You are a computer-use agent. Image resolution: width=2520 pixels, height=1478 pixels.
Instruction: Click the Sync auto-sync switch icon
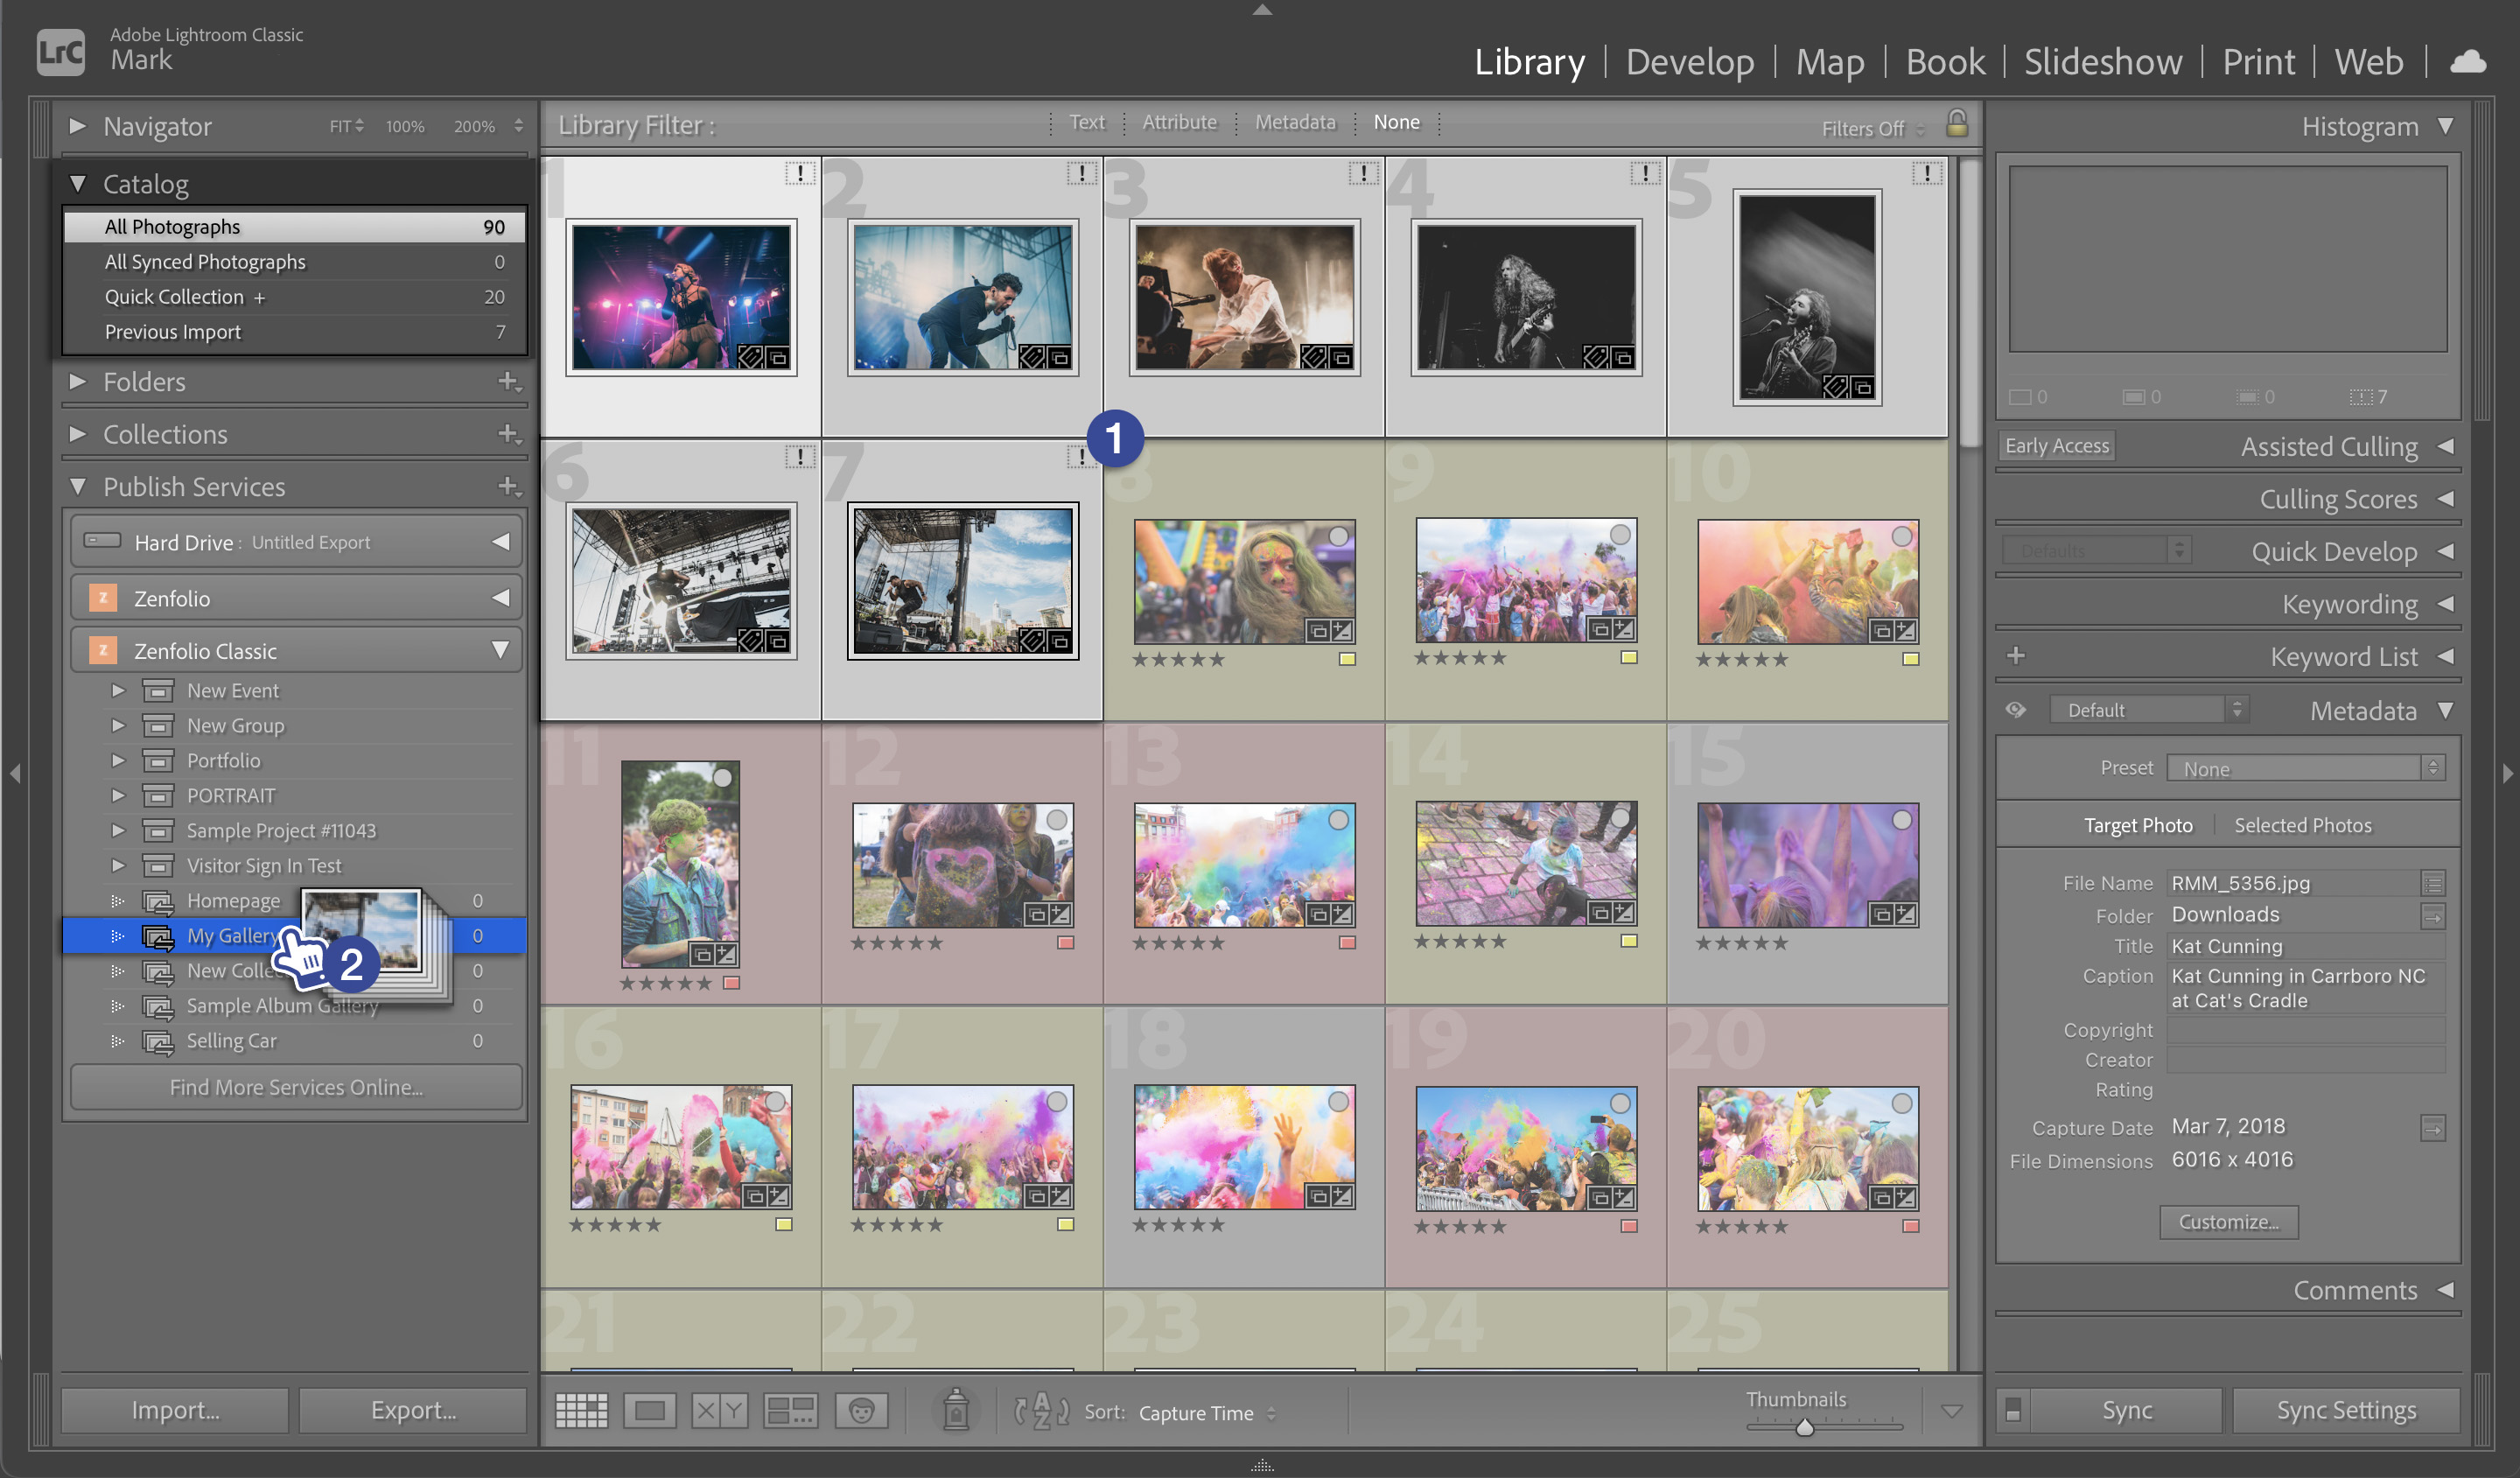pos(2012,1410)
